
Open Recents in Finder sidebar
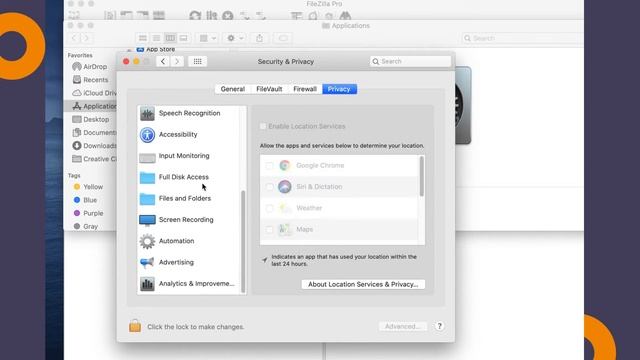click(91, 80)
